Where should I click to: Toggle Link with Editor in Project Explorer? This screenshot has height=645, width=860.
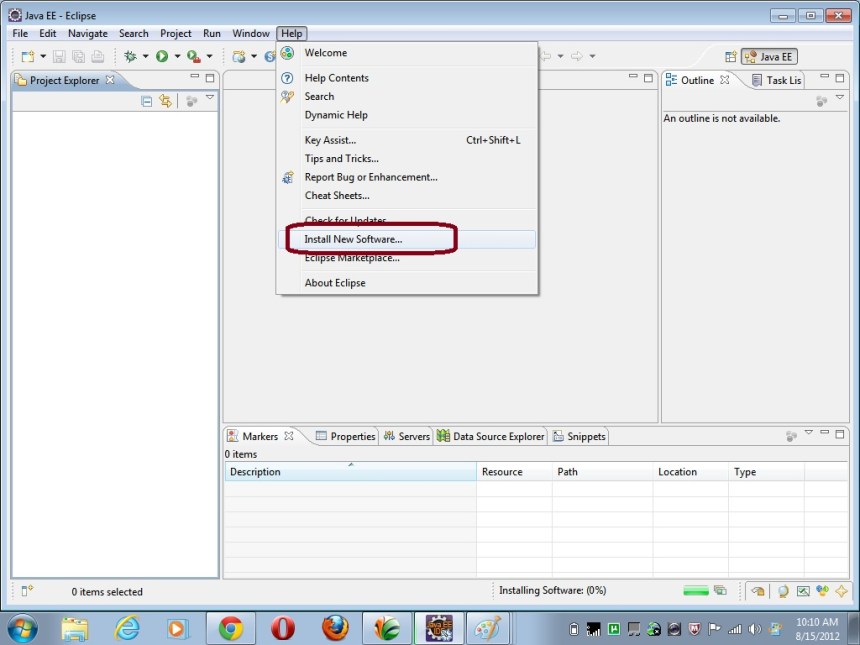[165, 100]
